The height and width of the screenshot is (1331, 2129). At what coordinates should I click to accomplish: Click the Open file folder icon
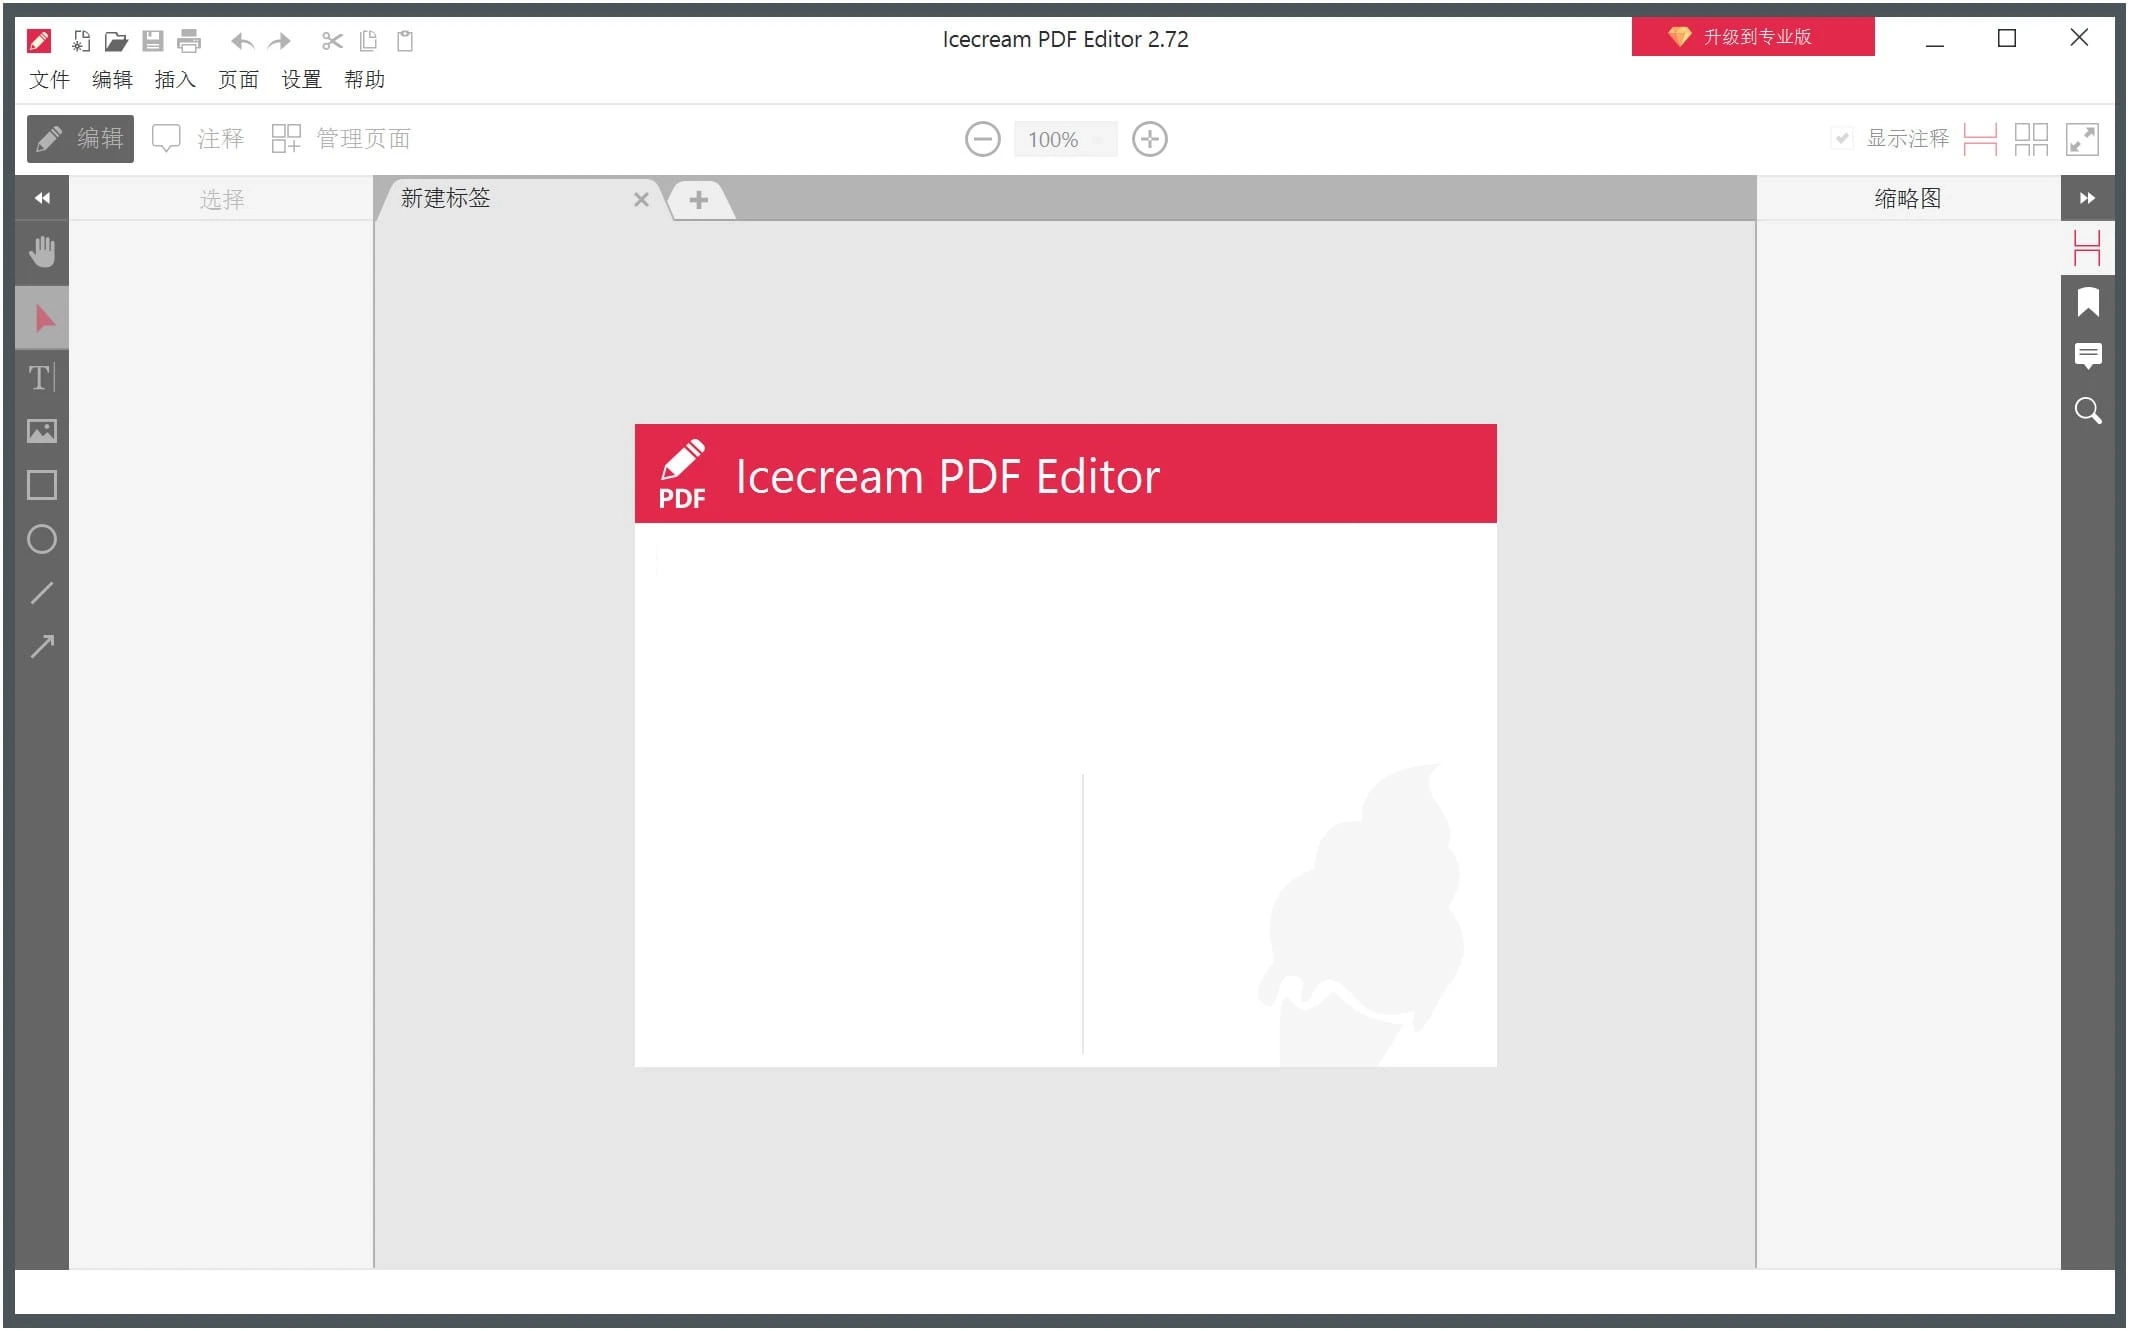tap(116, 41)
